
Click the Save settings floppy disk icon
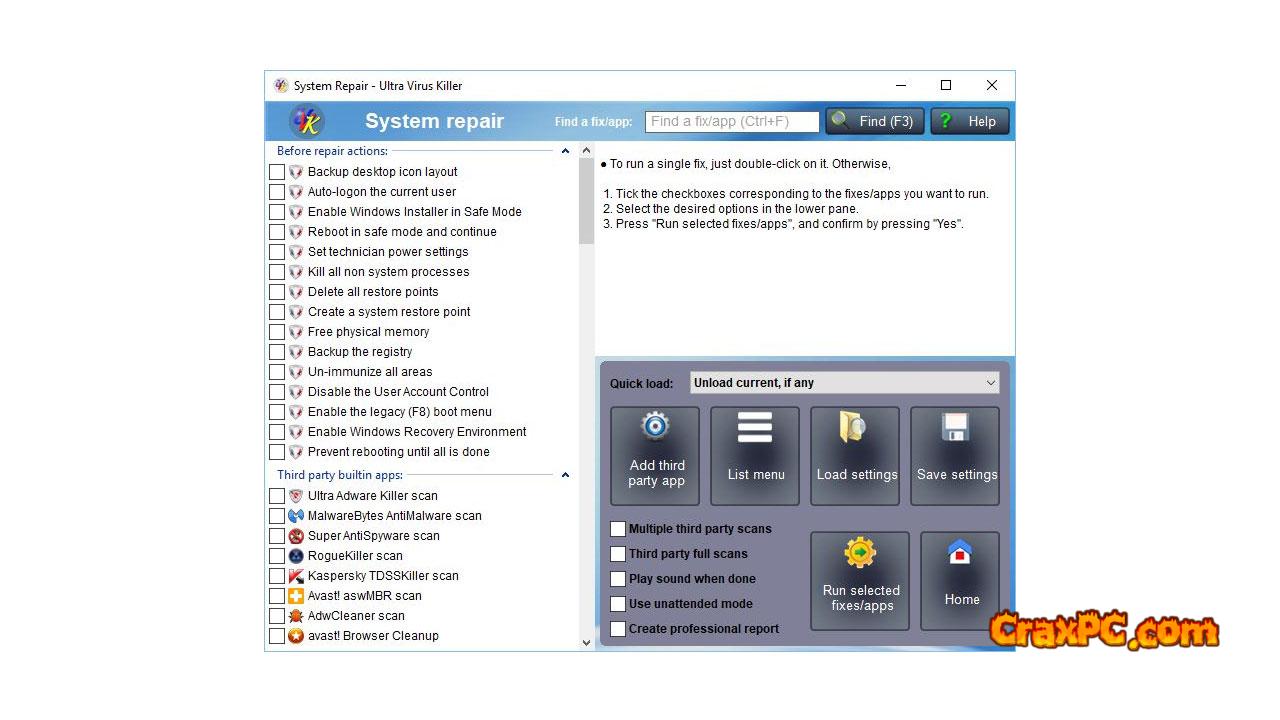click(x=955, y=428)
